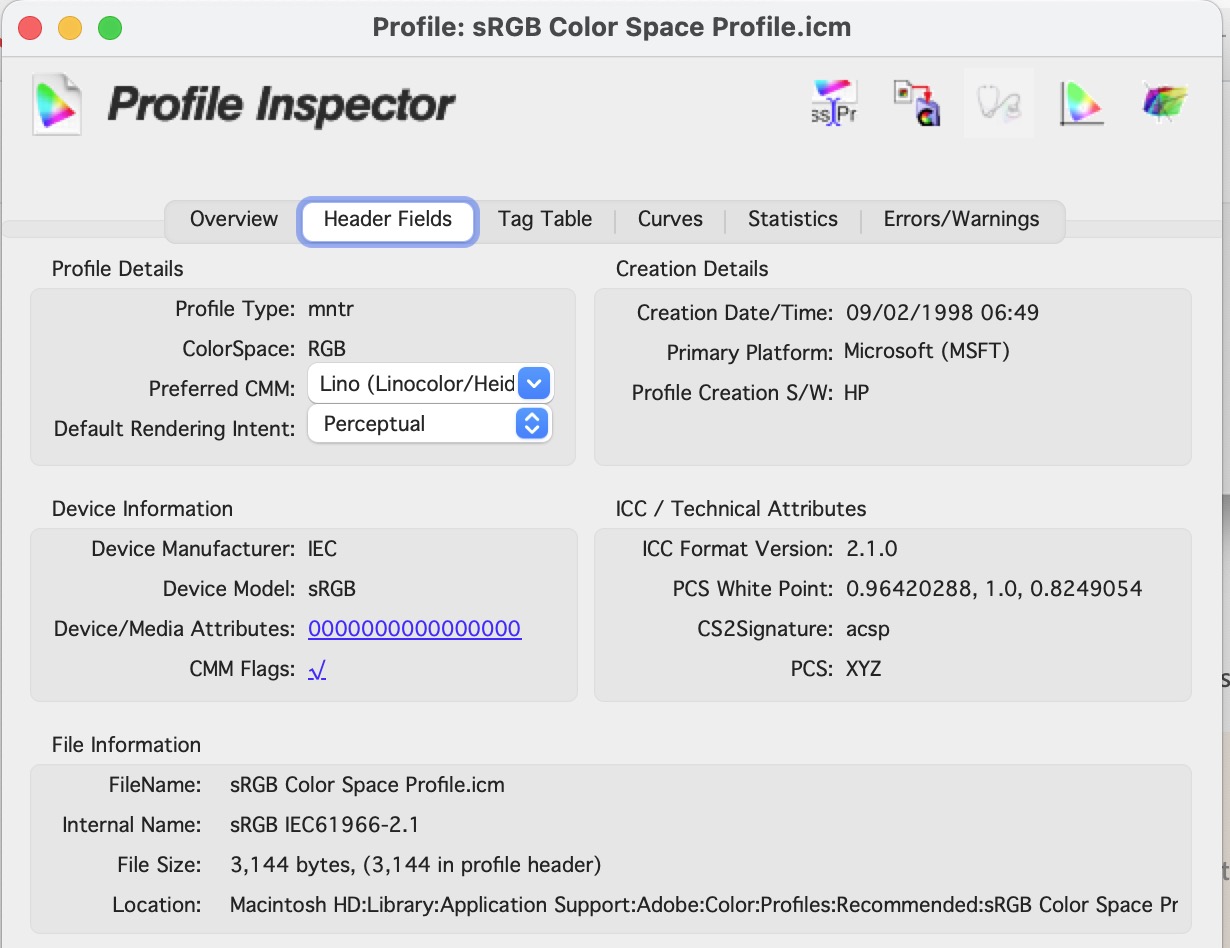Click the Profile Inspector application logo
Image resolution: width=1230 pixels, height=948 pixels.
click(57, 103)
